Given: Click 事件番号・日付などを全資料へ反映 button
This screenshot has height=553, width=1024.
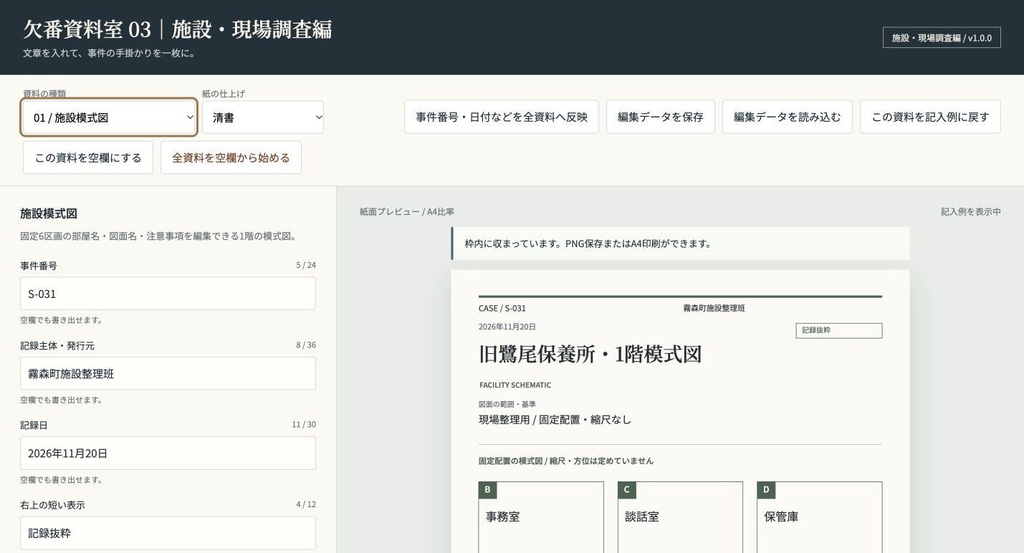Looking at the screenshot, I should pos(501,117).
